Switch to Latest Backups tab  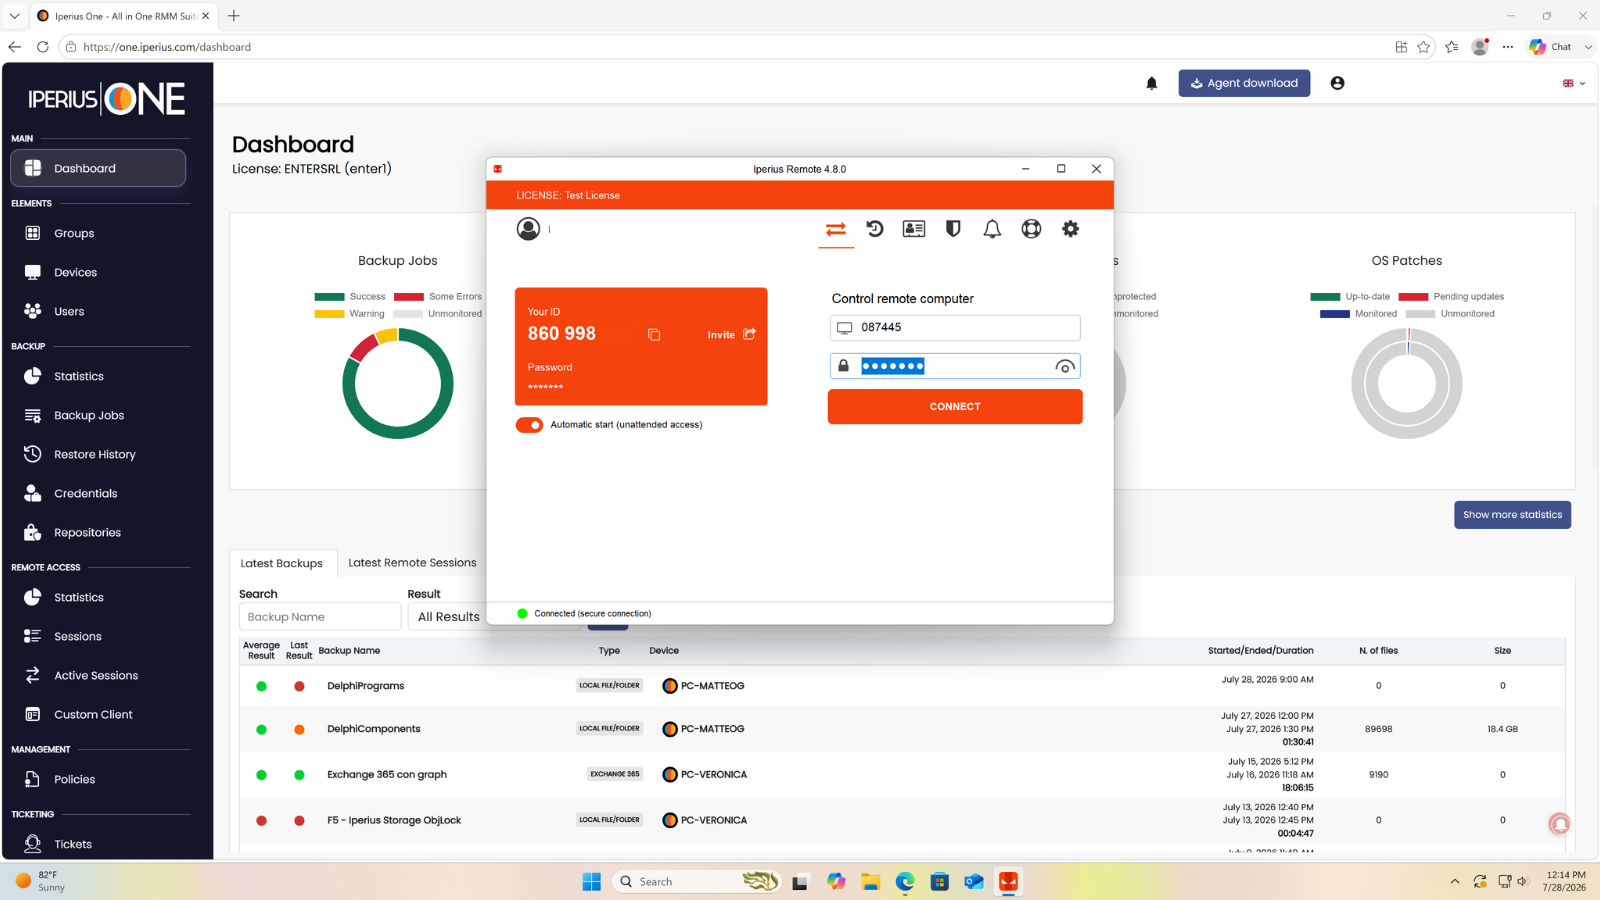coord(282,563)
